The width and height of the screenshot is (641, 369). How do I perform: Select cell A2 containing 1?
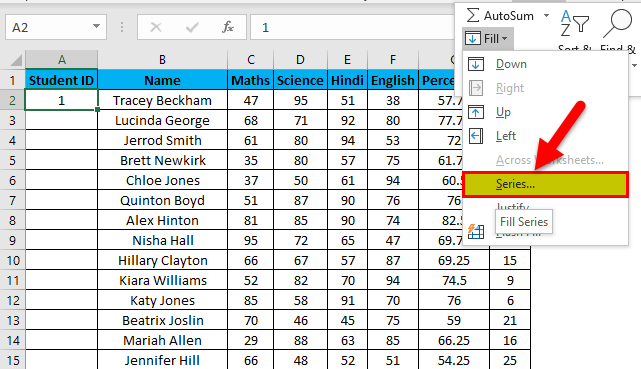point(62,100)
